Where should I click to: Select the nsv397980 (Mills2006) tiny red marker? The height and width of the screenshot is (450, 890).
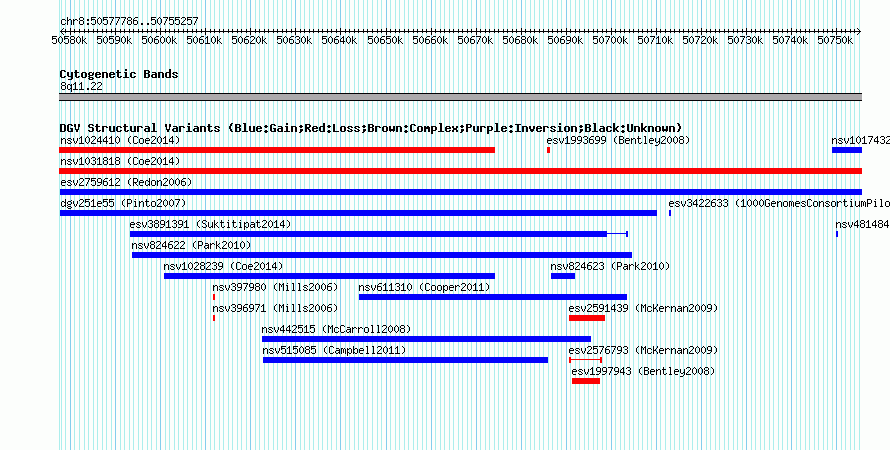[x=214, y=297]
